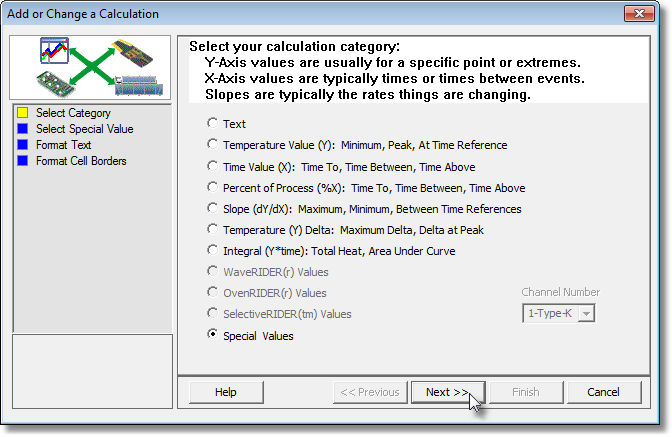Viewport: 672px width, 437px height.
Task: Click the Format Cell Borders step
Action: pyautogui.click(x=81, y=161)
